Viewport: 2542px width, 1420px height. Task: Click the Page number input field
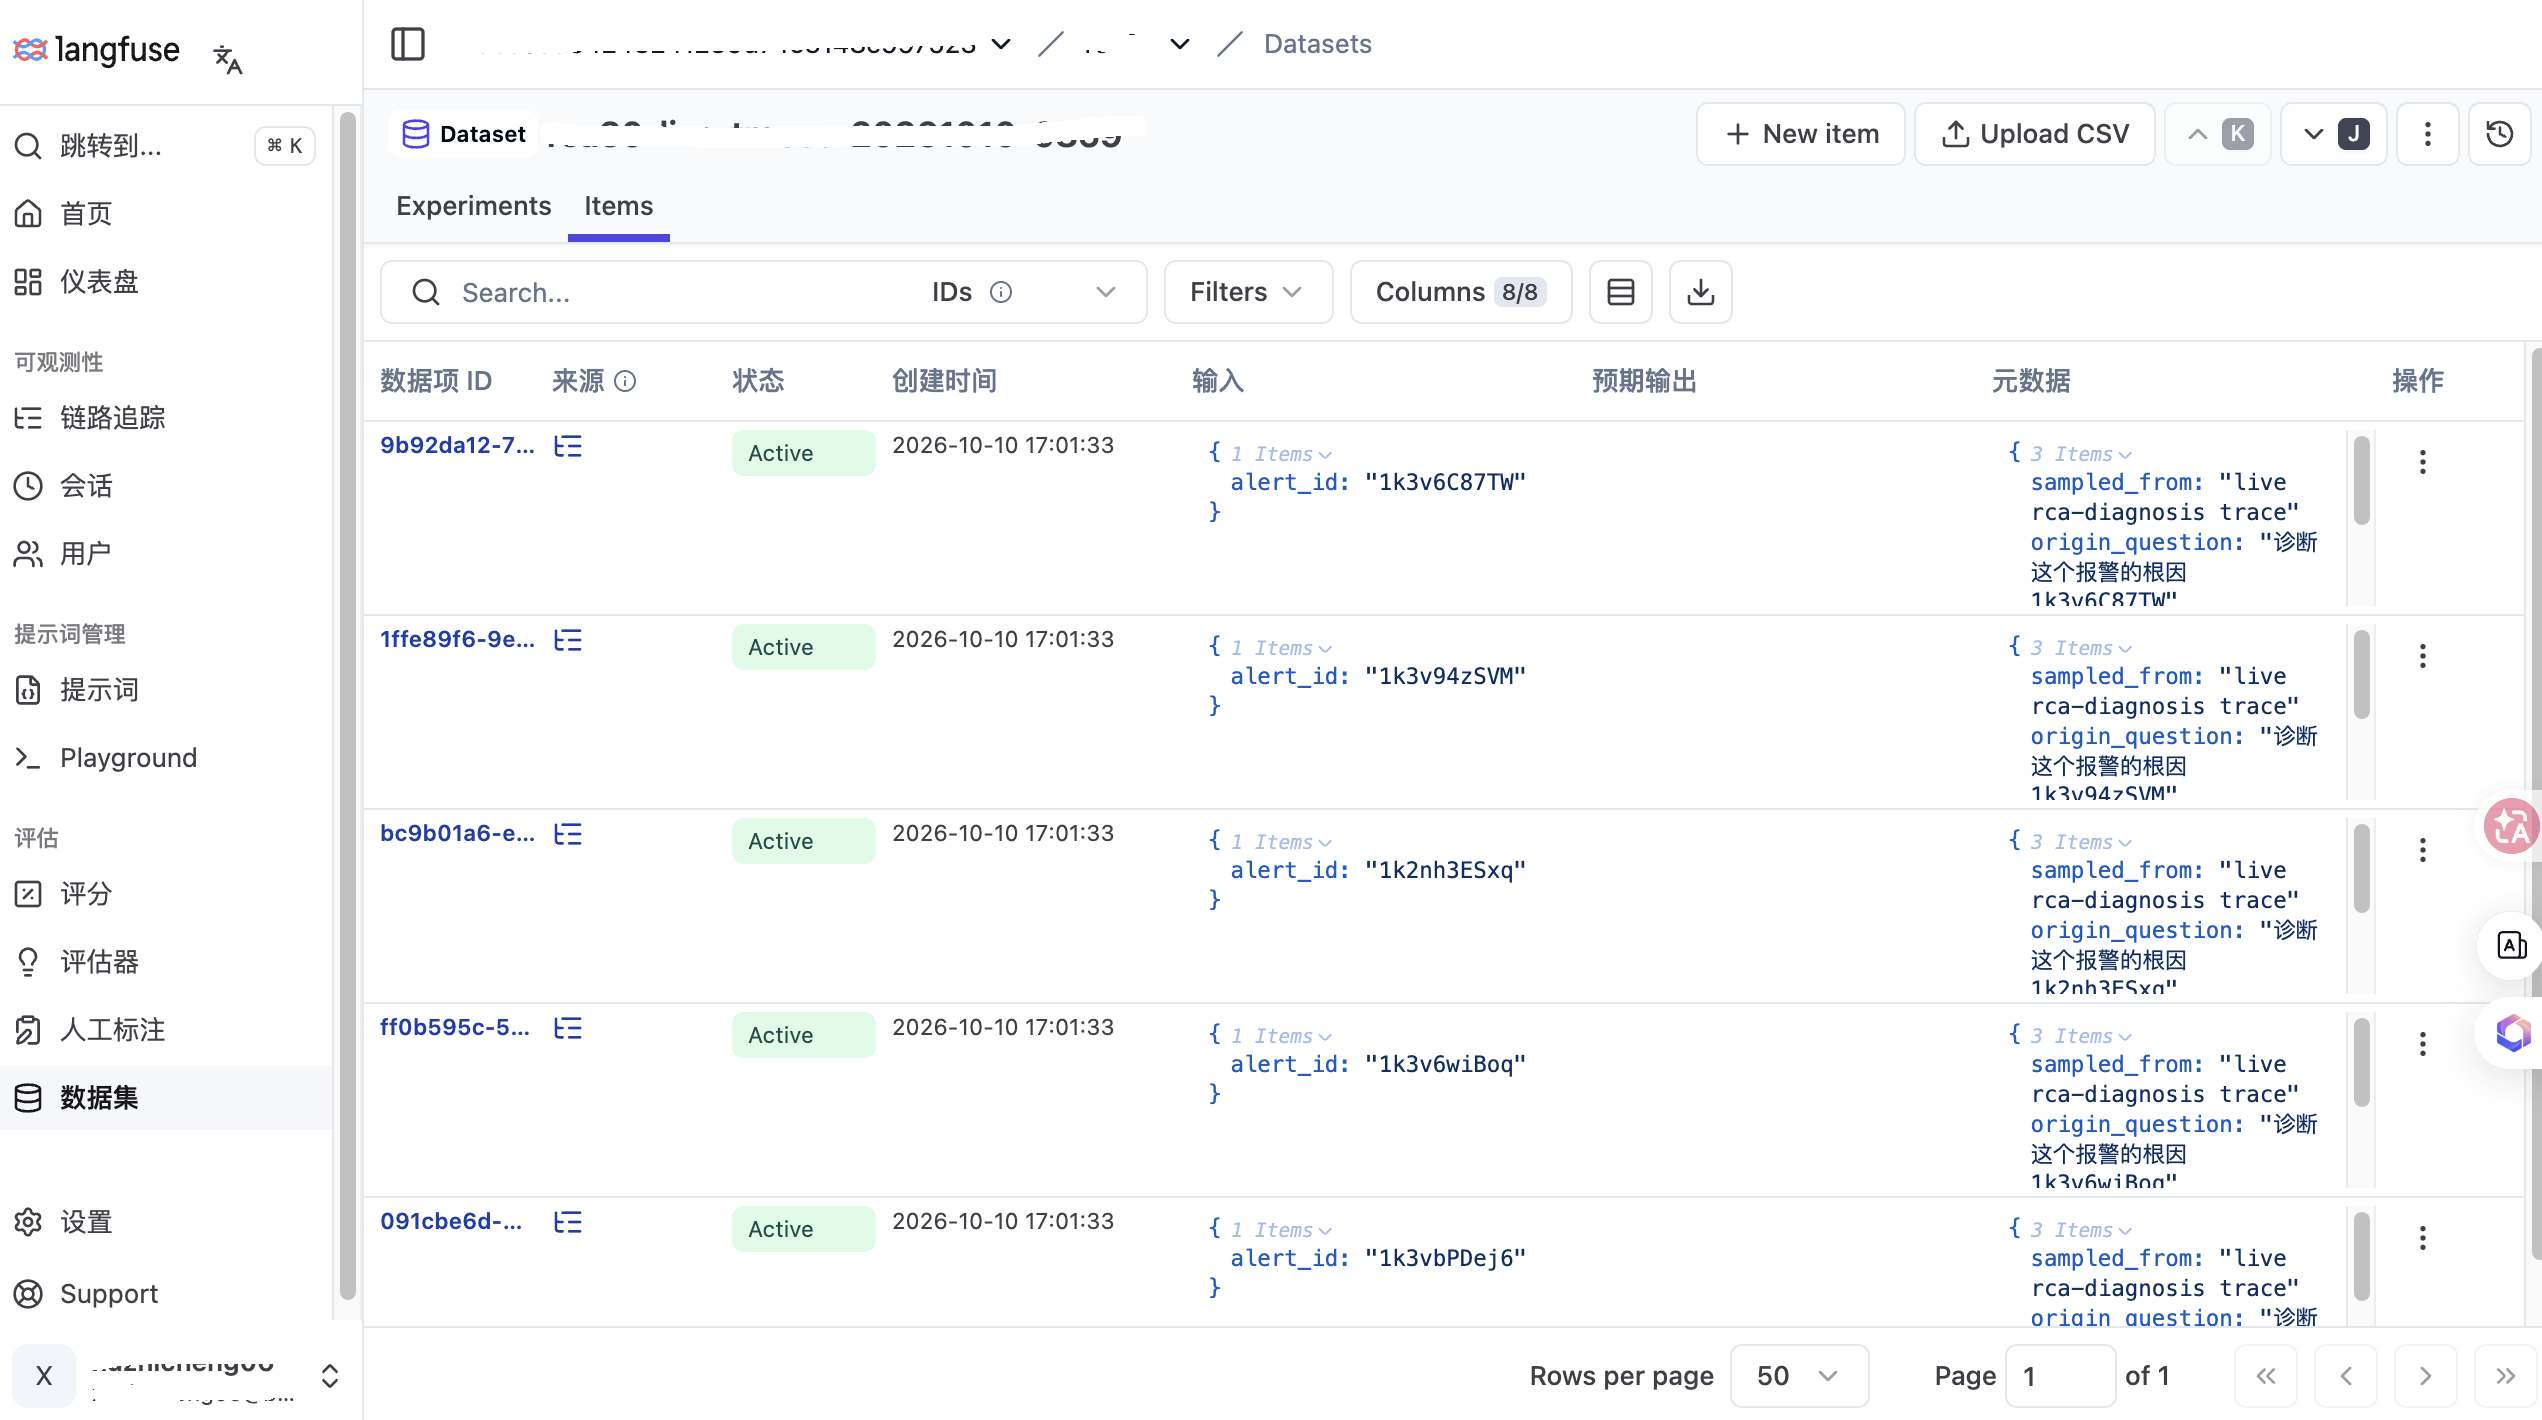[2060, 1376]
